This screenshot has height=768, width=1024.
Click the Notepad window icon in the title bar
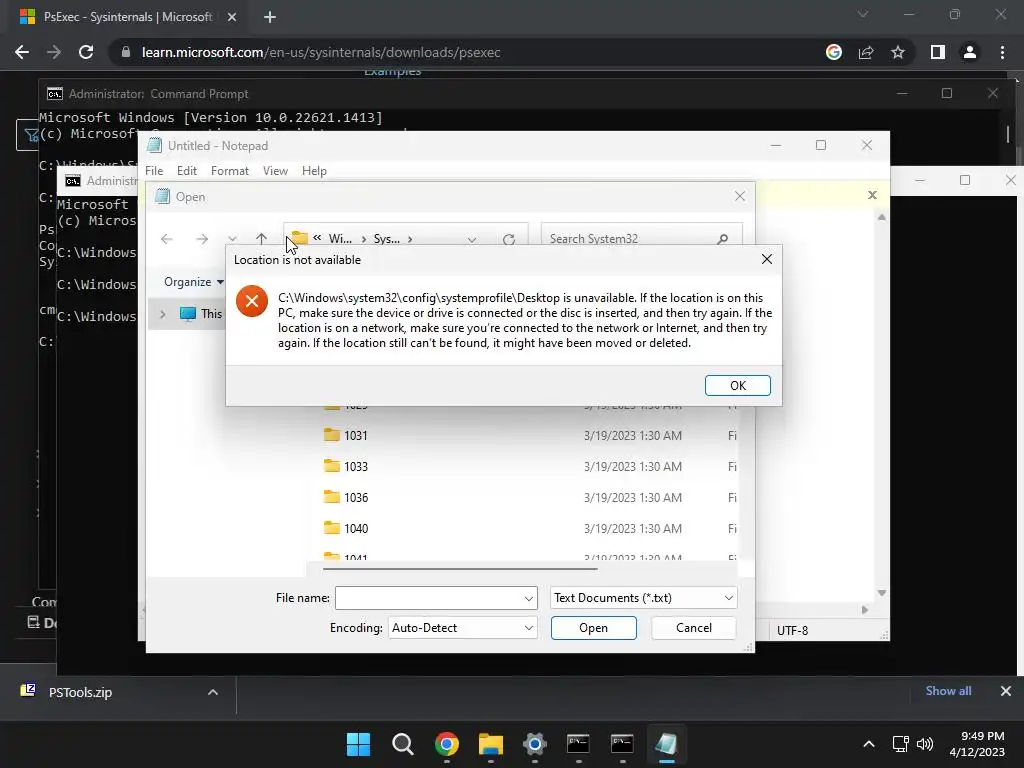coord(155,145)
